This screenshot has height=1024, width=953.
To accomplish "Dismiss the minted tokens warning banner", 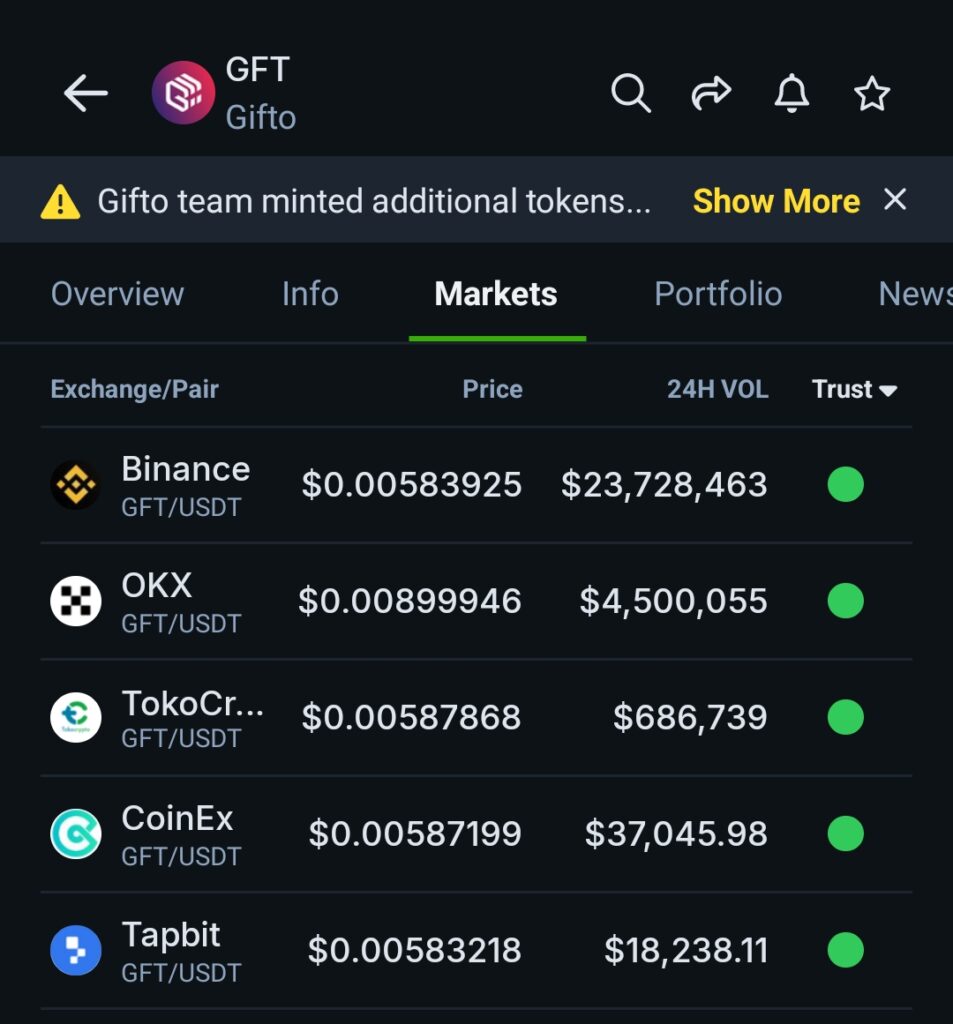I will tap(895, 199).
